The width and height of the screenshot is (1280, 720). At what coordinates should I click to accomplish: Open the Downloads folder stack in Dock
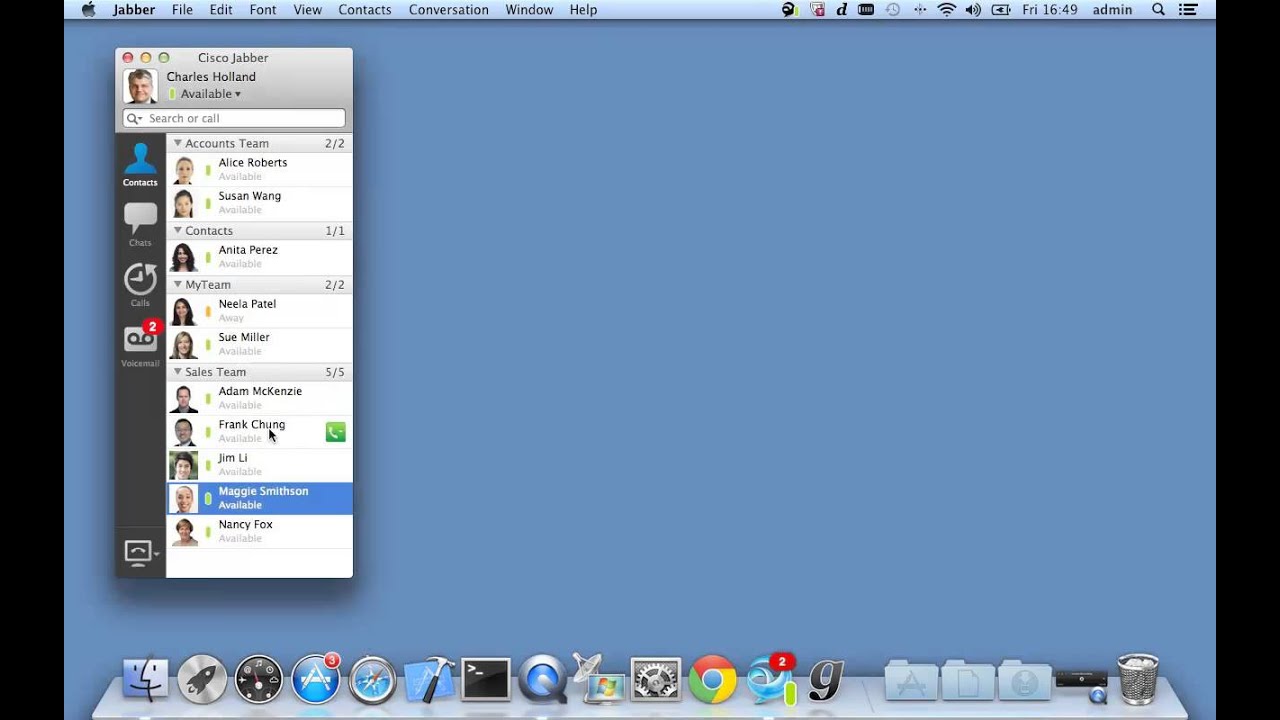coord(1024,679)
